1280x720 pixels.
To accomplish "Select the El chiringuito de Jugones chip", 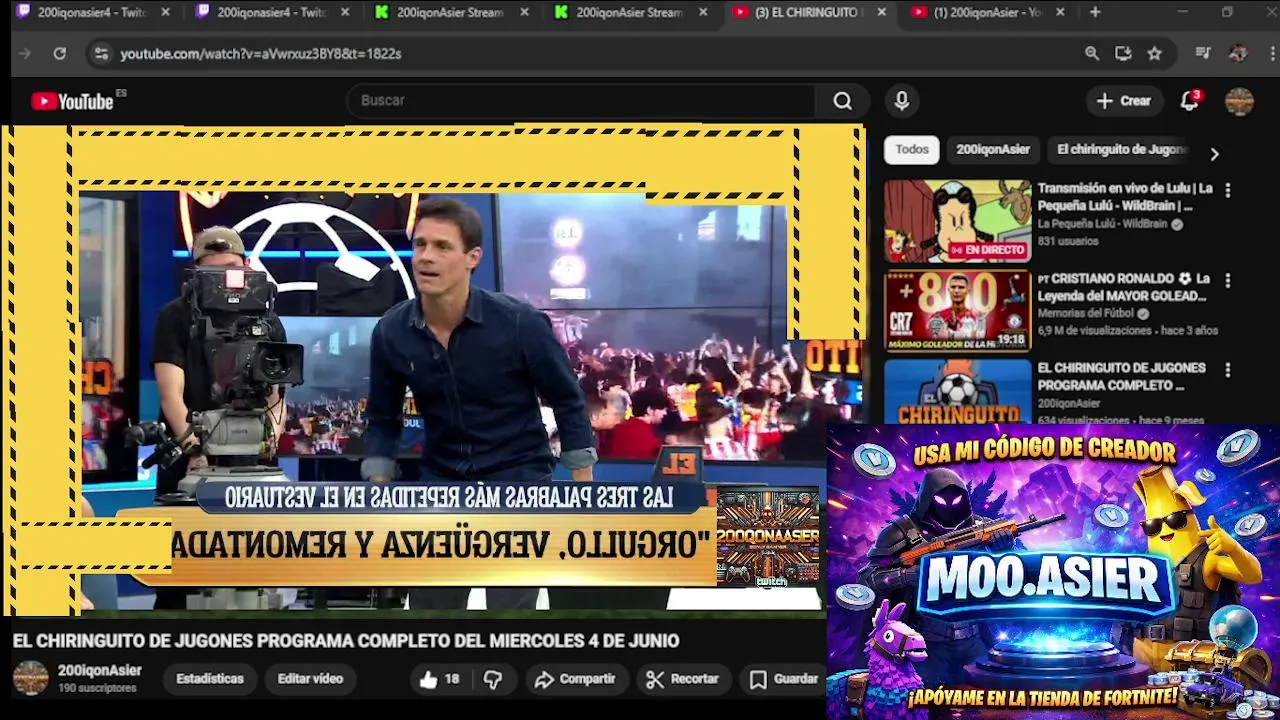I will (x=1121, y=149).
